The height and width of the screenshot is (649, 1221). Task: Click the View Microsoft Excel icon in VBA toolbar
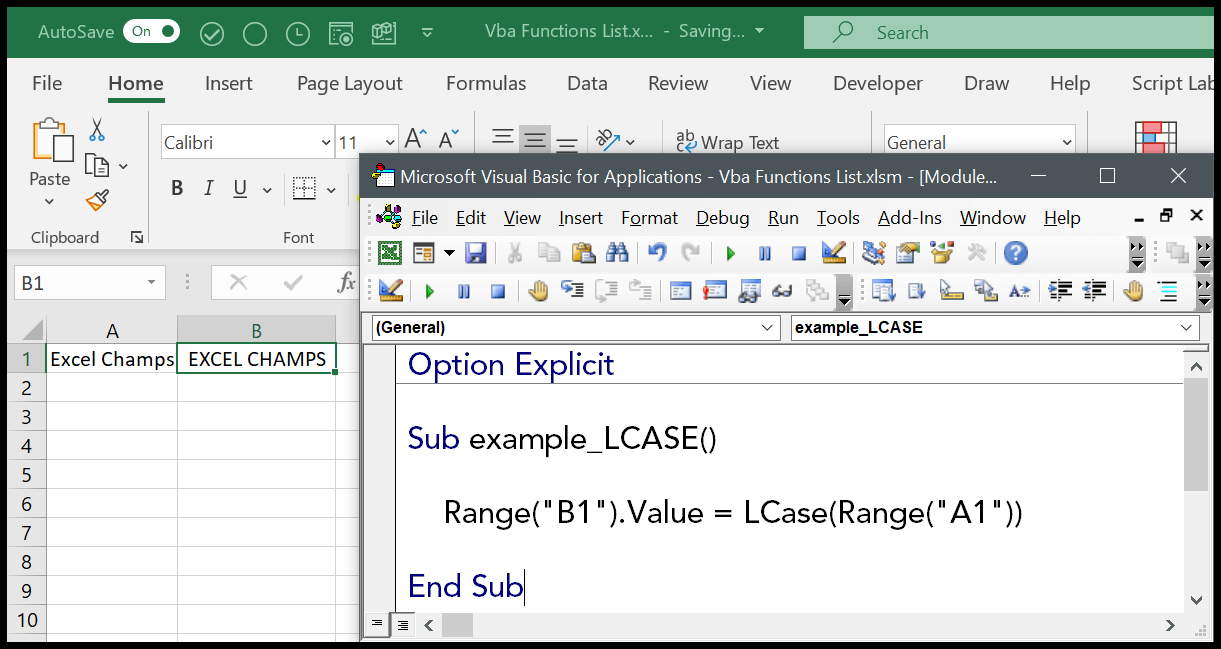point(389,253)
